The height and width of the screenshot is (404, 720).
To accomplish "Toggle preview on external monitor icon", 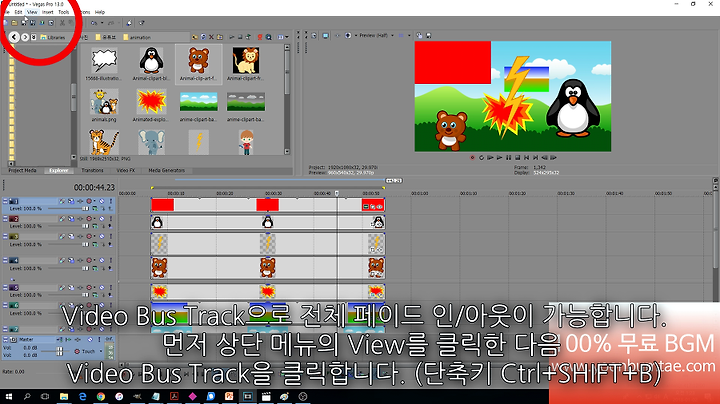I will (326, 35).
